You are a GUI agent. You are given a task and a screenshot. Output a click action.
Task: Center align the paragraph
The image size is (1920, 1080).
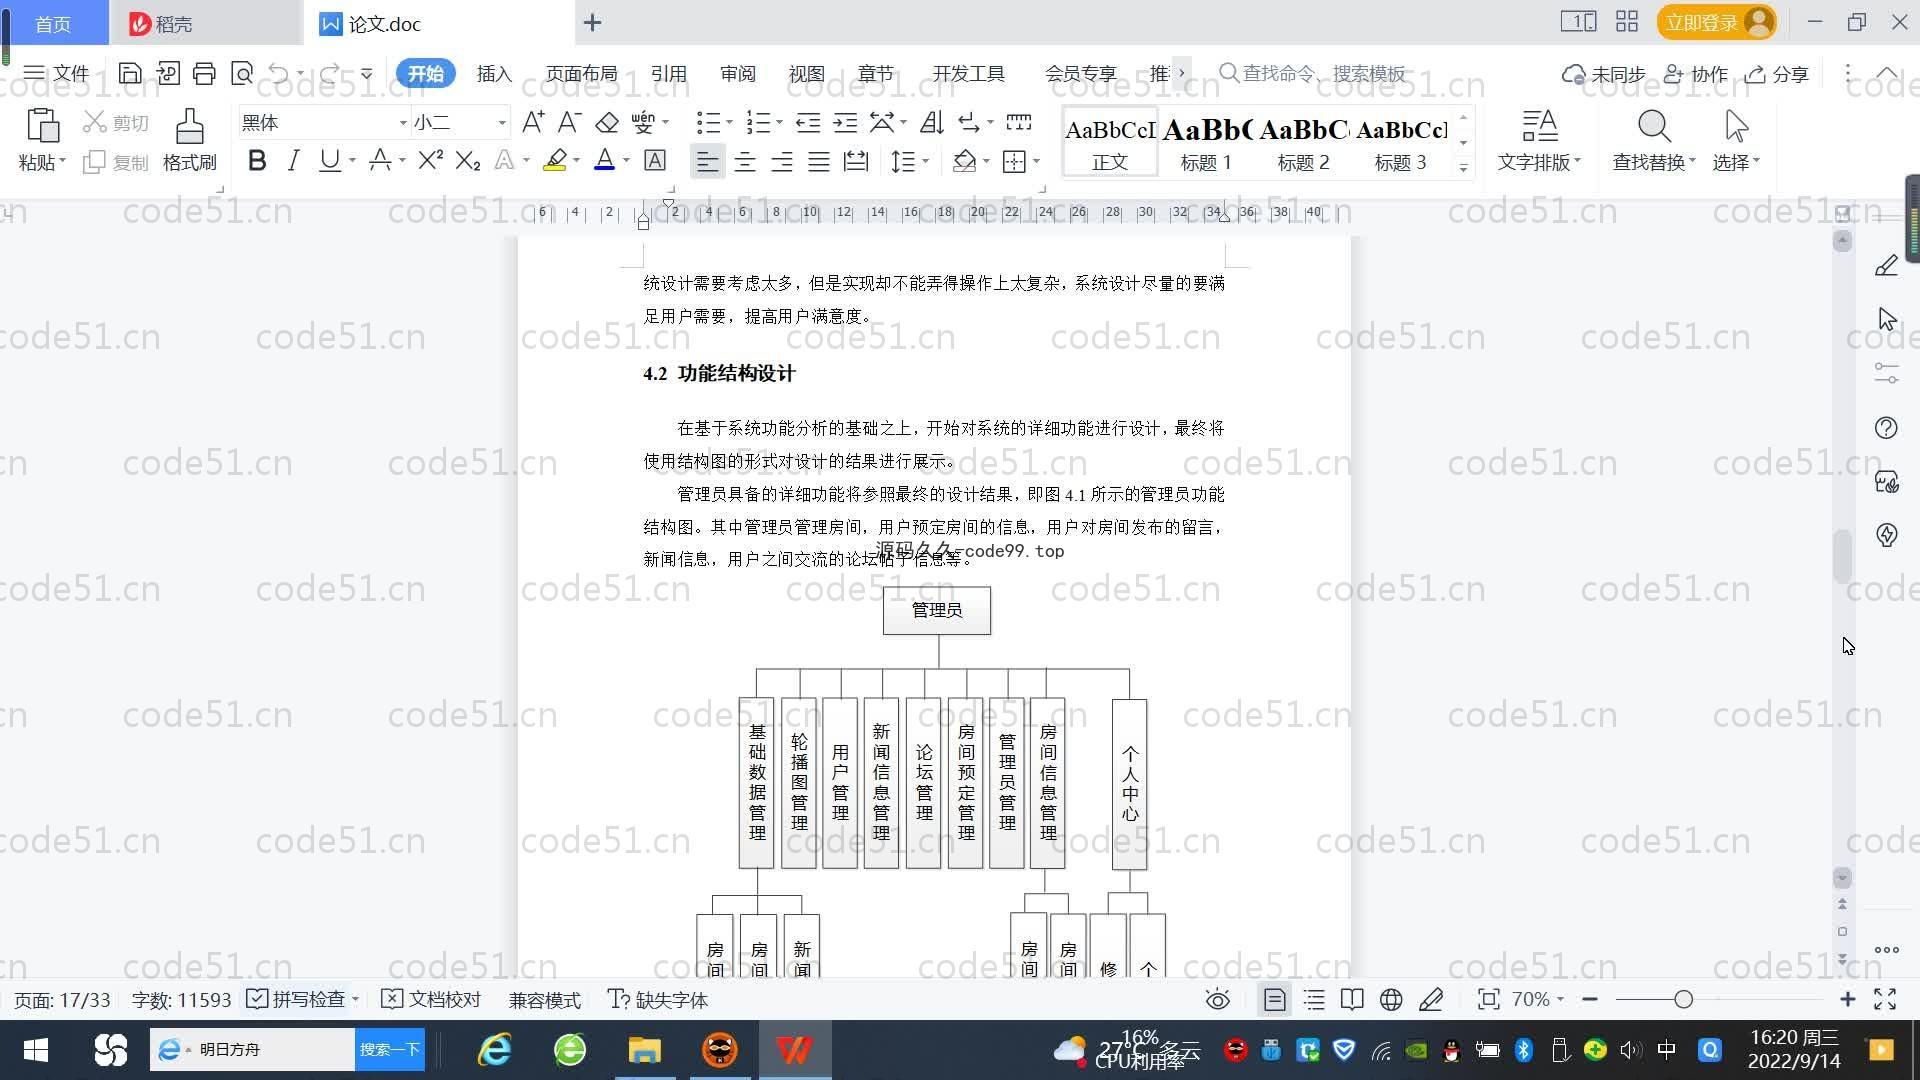(744, 161)
